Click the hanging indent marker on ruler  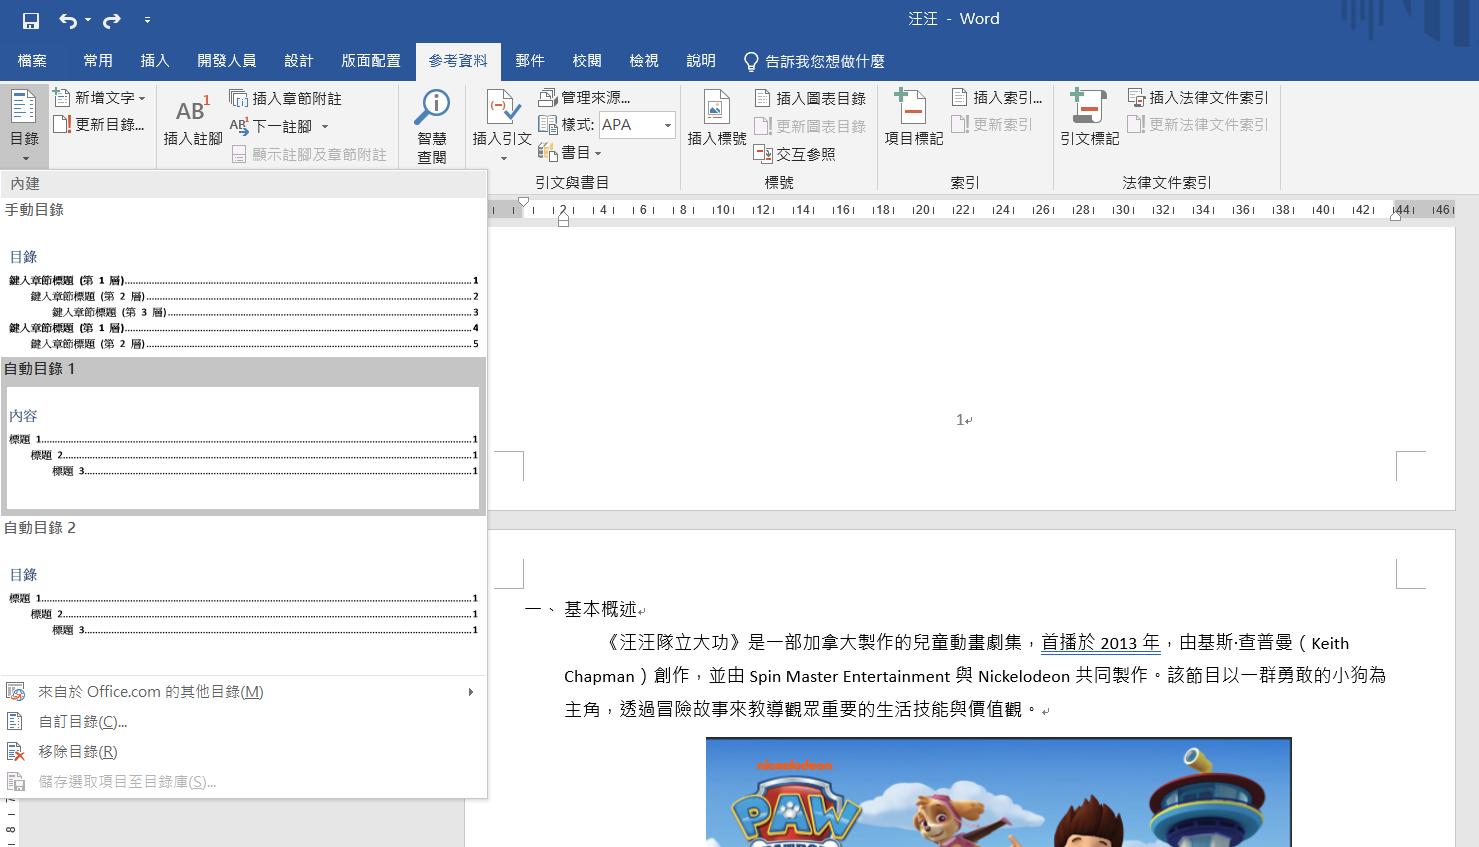(x=563, y=215)
